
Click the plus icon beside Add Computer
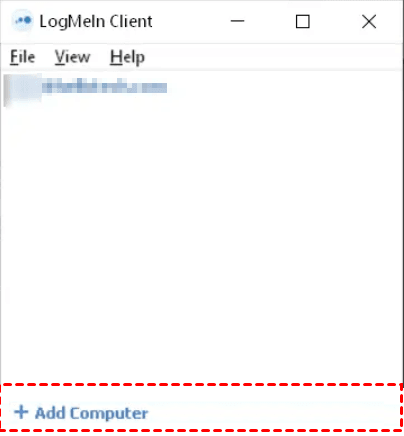coord(21,412)
